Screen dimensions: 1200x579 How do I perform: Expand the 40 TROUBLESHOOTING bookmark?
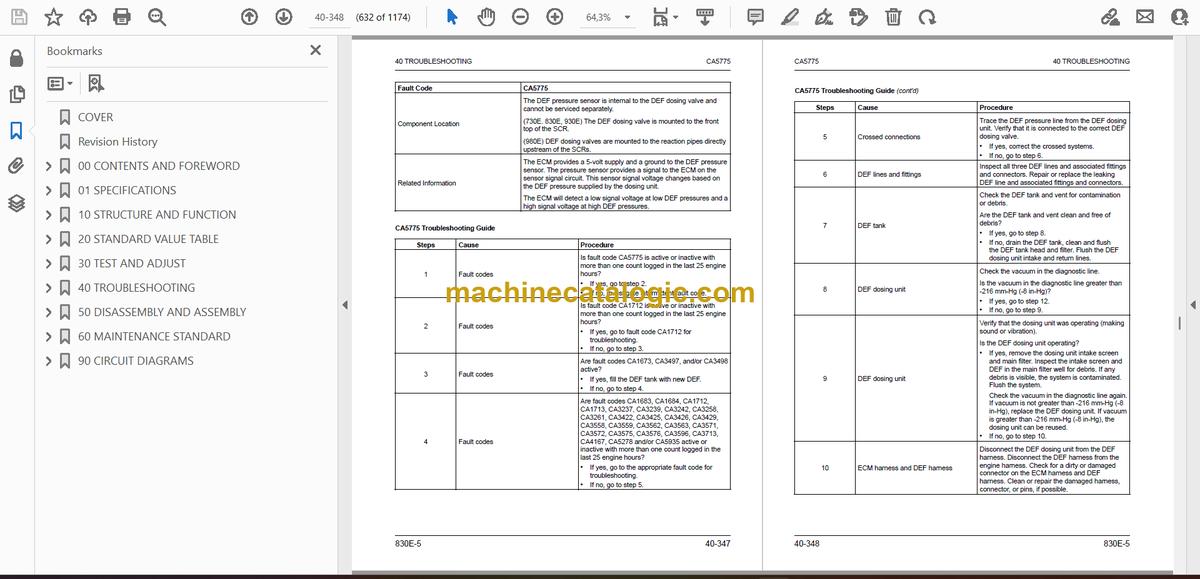[48, 288]
